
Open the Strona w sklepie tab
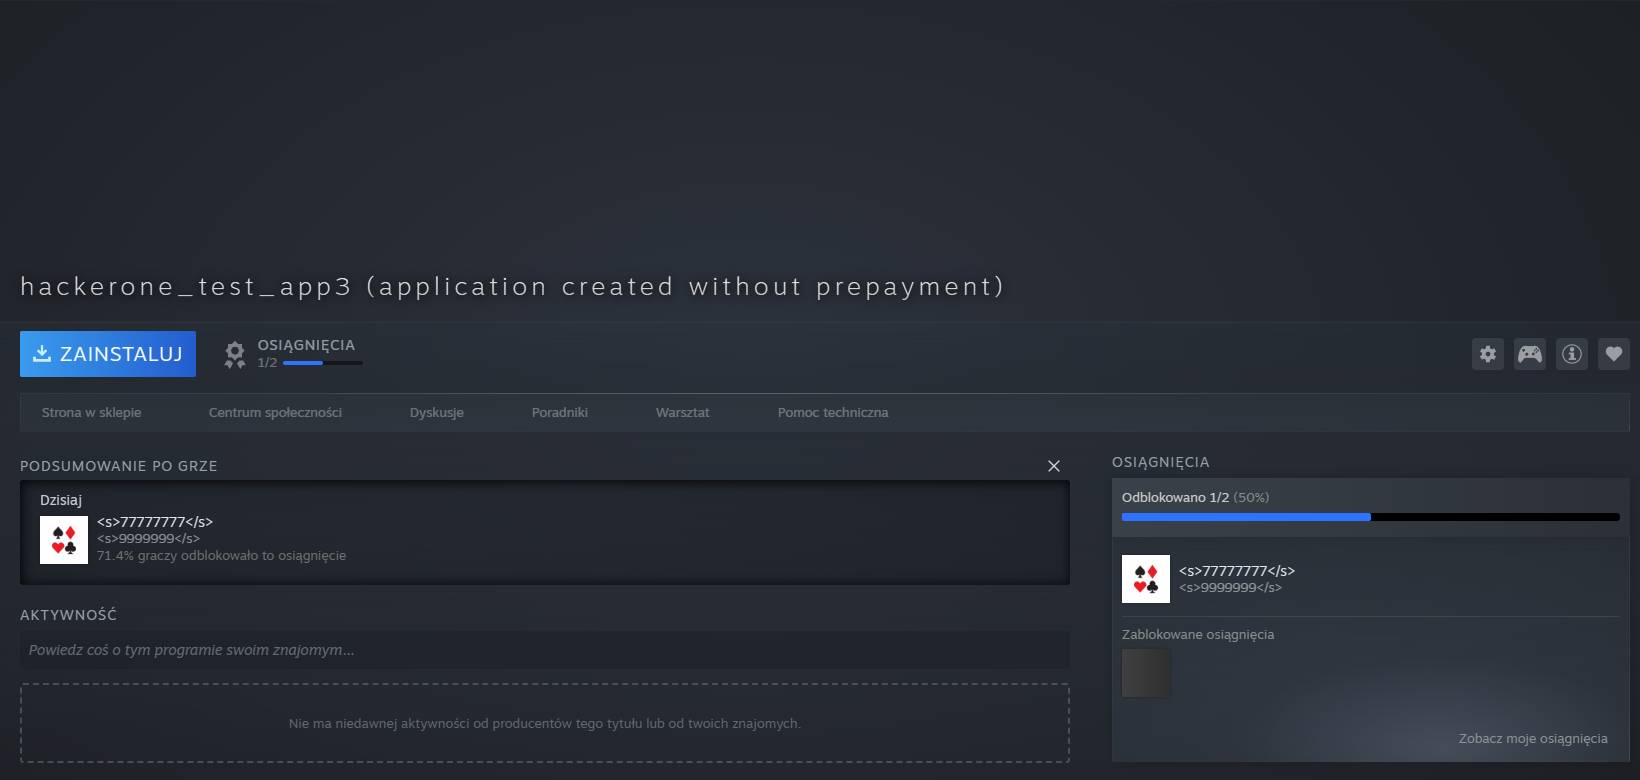91,413
